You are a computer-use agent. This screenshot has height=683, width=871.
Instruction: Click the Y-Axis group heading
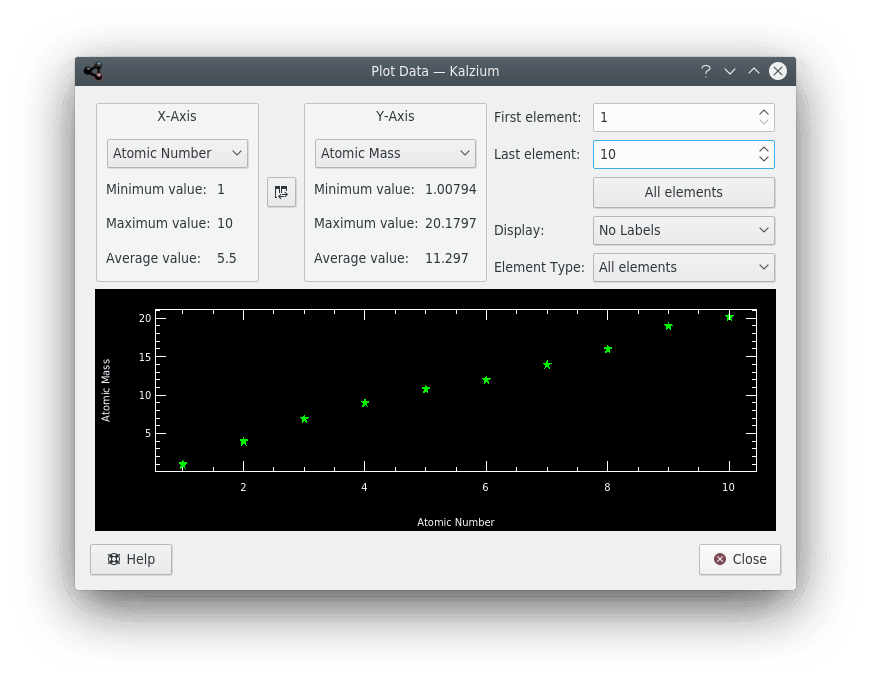[395, 116]
